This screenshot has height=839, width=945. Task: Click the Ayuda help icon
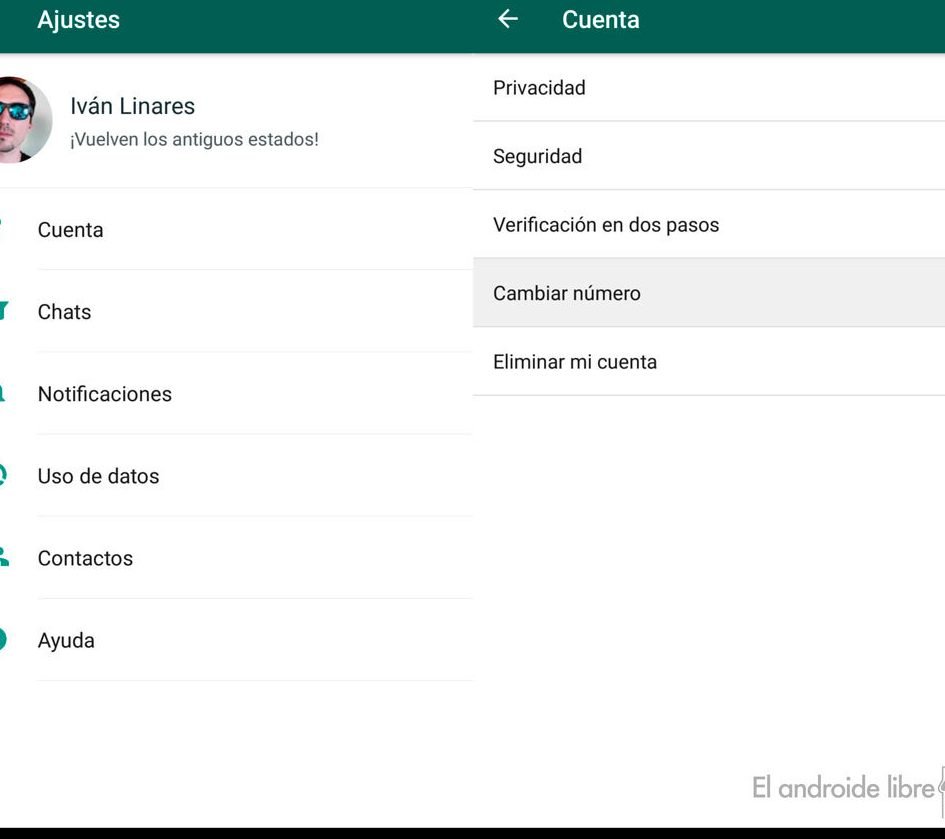(x=3, y=639)
